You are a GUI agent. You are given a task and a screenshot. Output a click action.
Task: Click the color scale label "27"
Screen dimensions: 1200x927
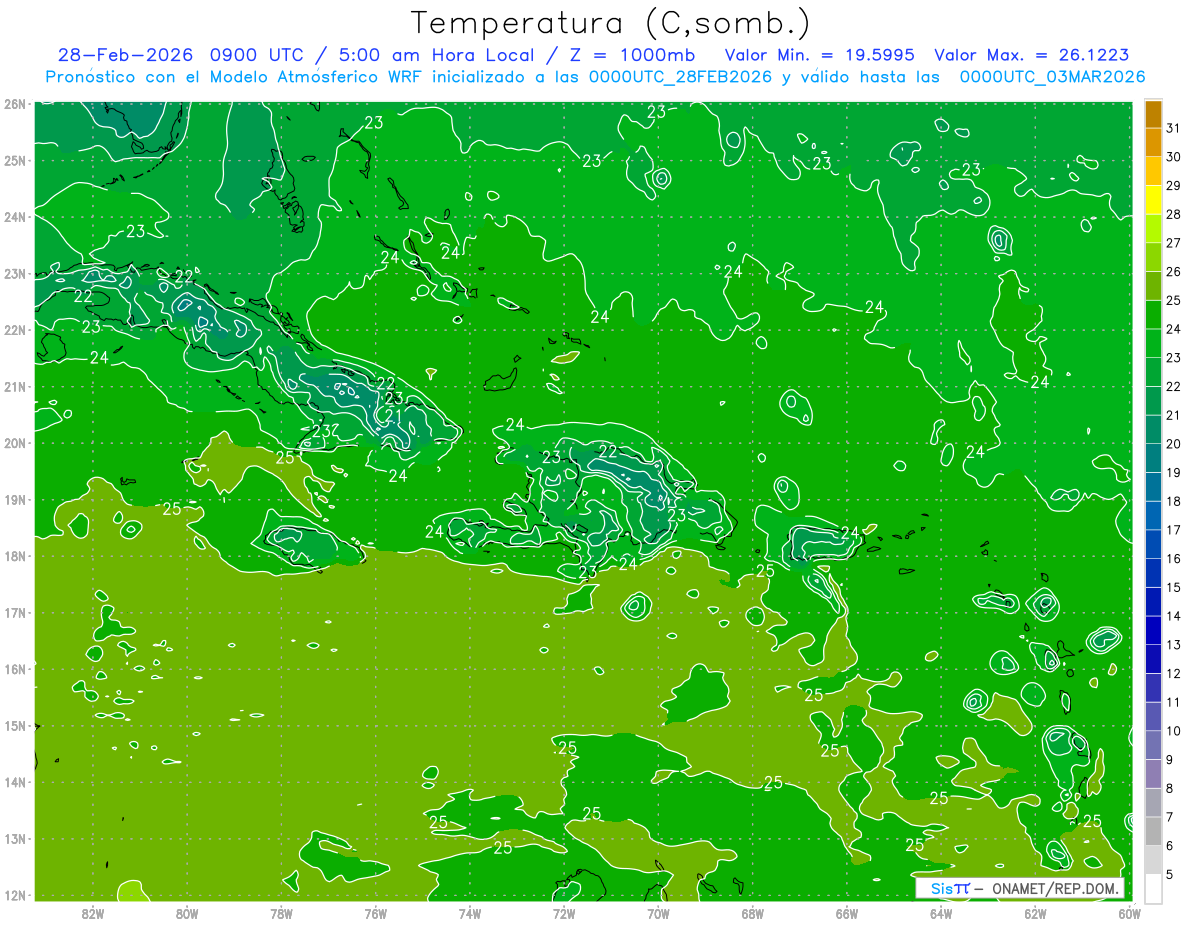pos(1174,243)
